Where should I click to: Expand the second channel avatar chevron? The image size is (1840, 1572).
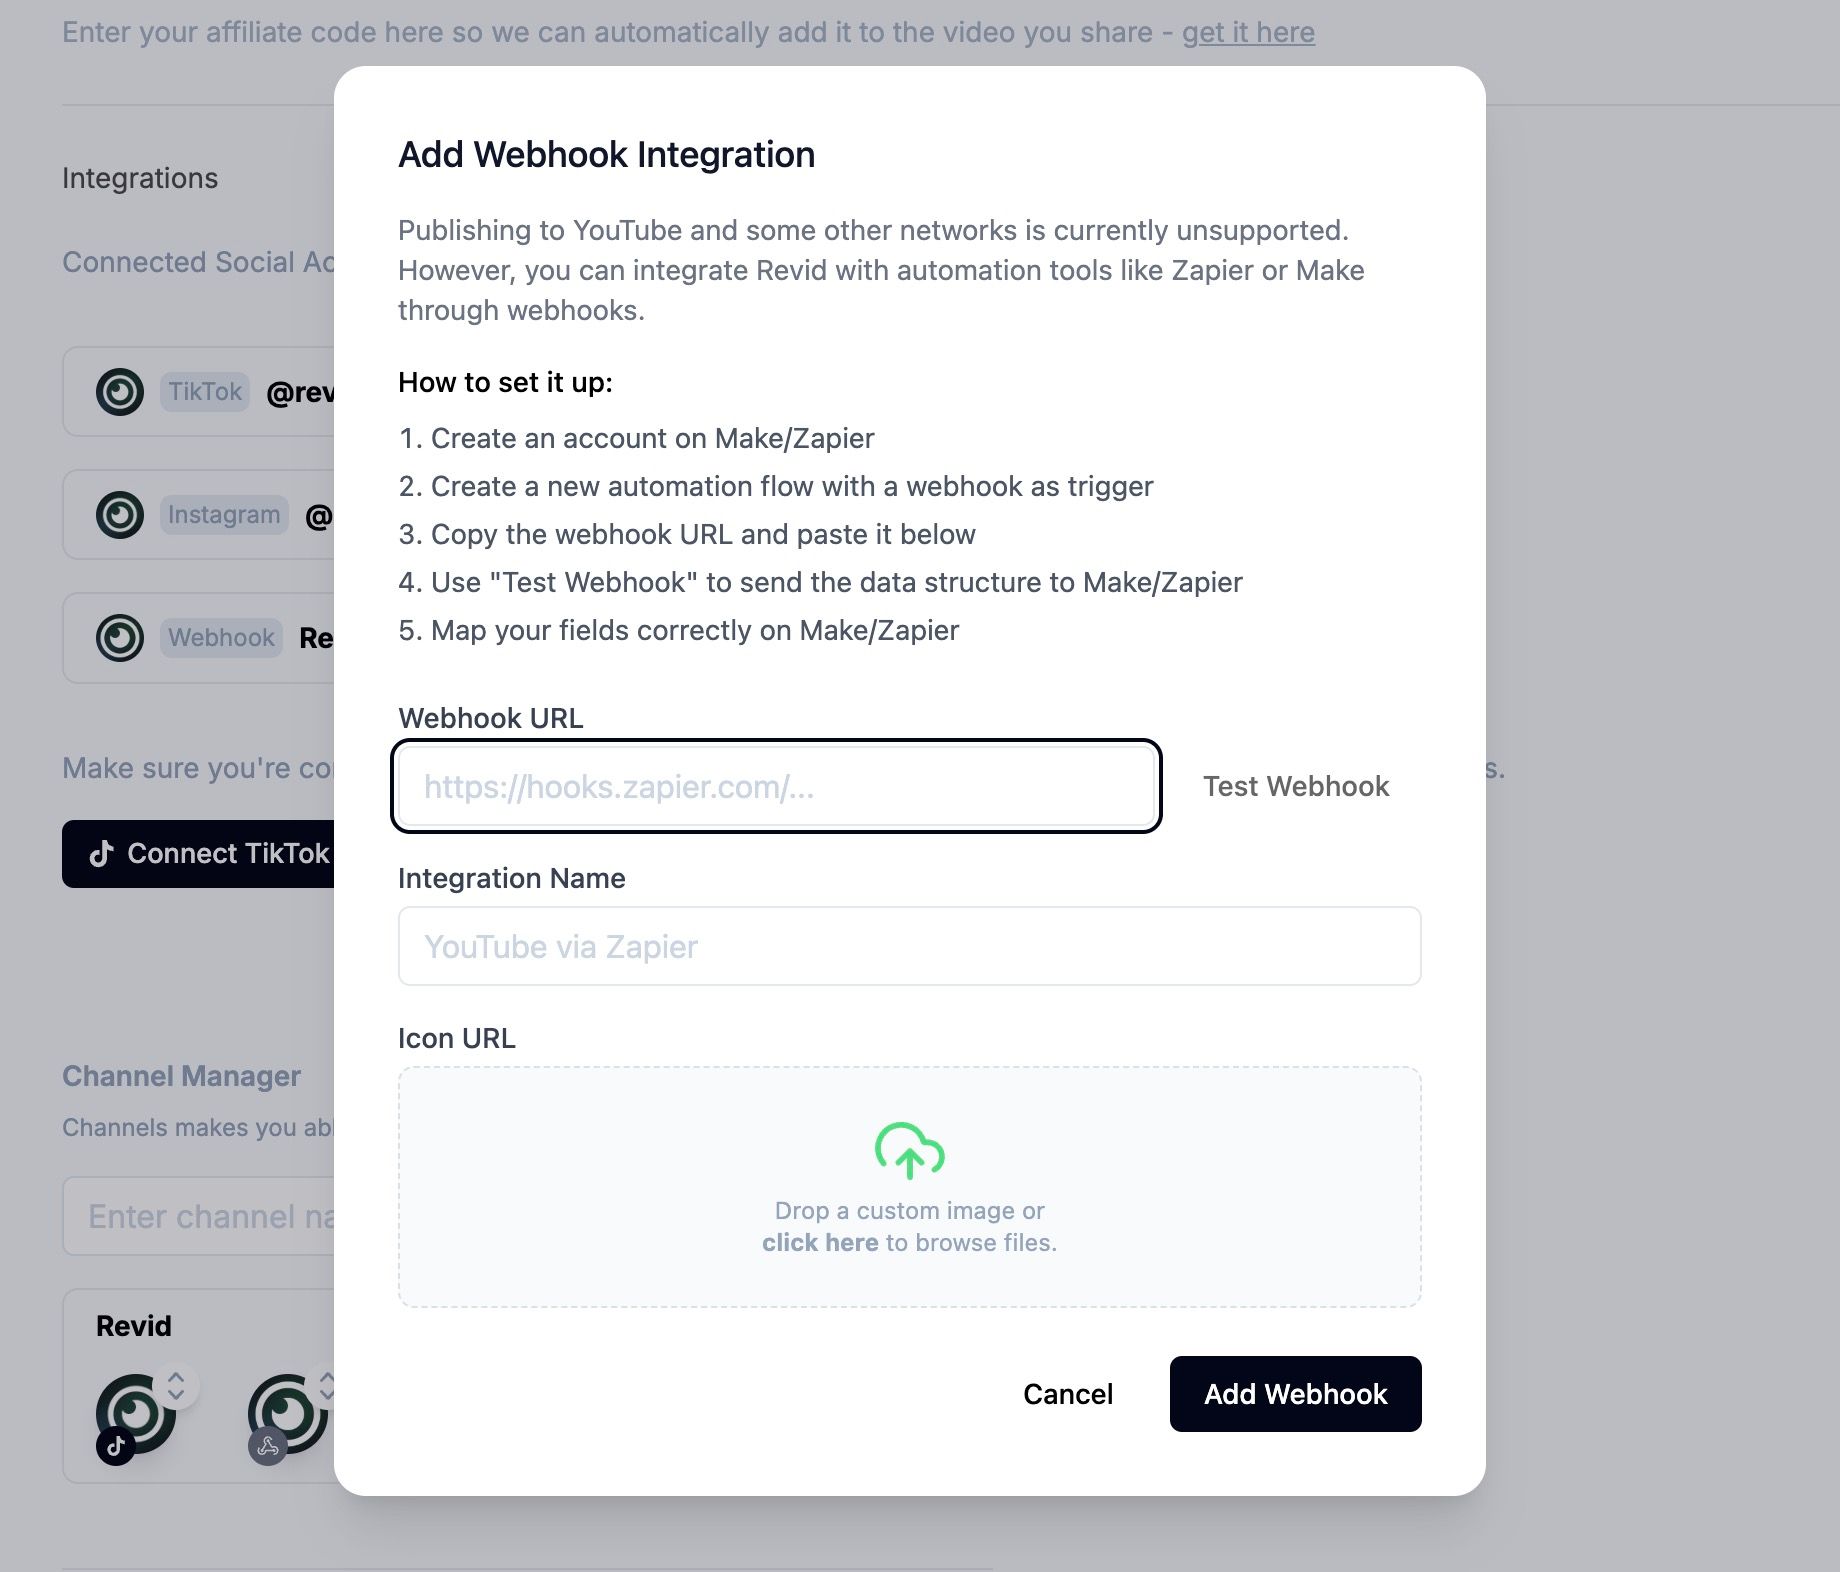pyautogui.click(x=325, y=1386)
